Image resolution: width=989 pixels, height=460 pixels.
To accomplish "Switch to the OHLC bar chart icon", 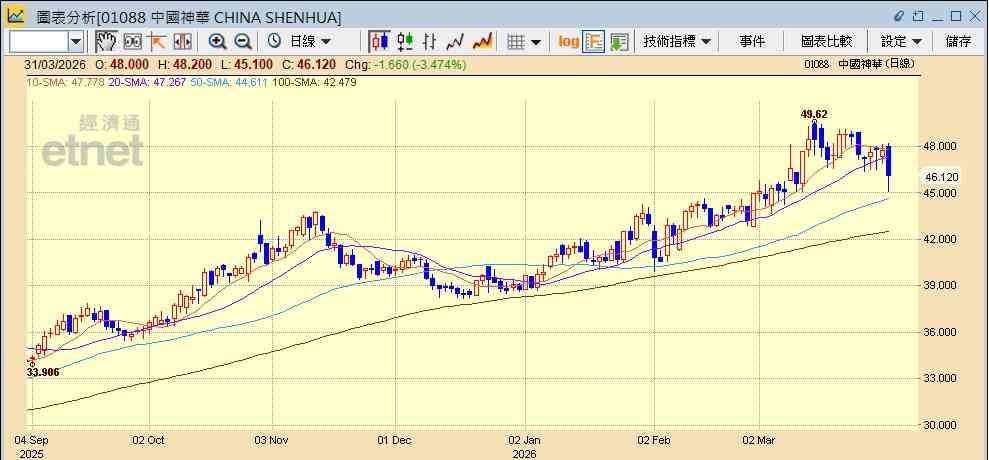I will click(430, 42).
